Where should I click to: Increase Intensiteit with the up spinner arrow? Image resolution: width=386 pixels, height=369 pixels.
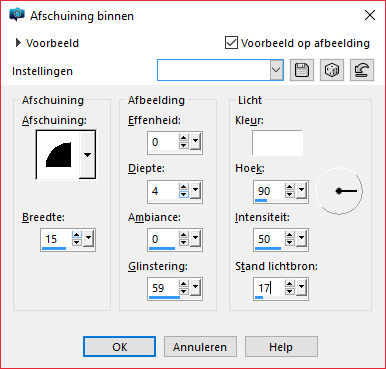point(290,235)
